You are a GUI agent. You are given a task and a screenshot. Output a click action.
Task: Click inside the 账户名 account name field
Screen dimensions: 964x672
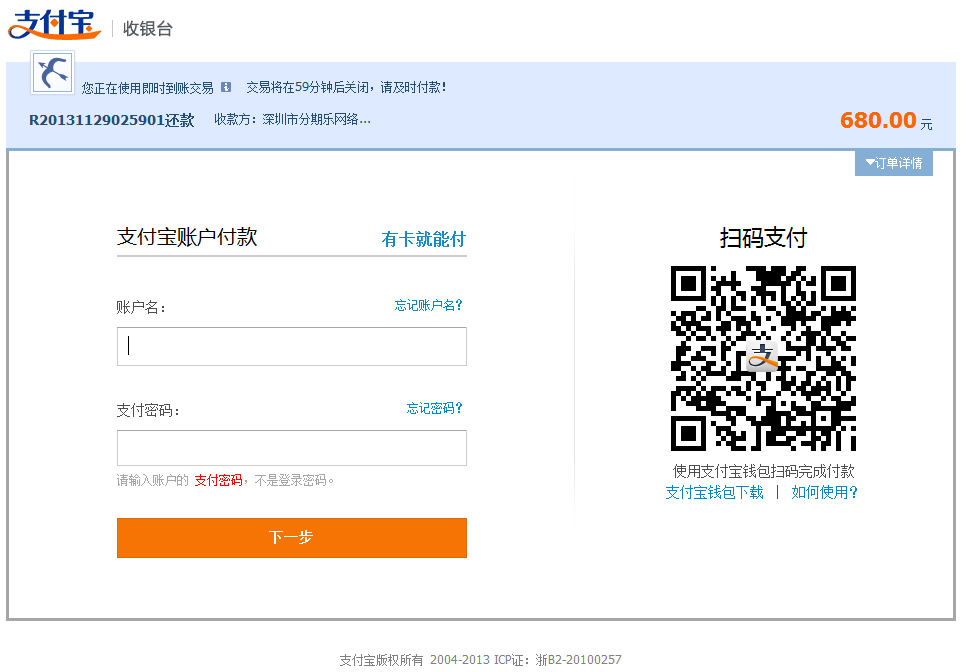click(290, 346)
